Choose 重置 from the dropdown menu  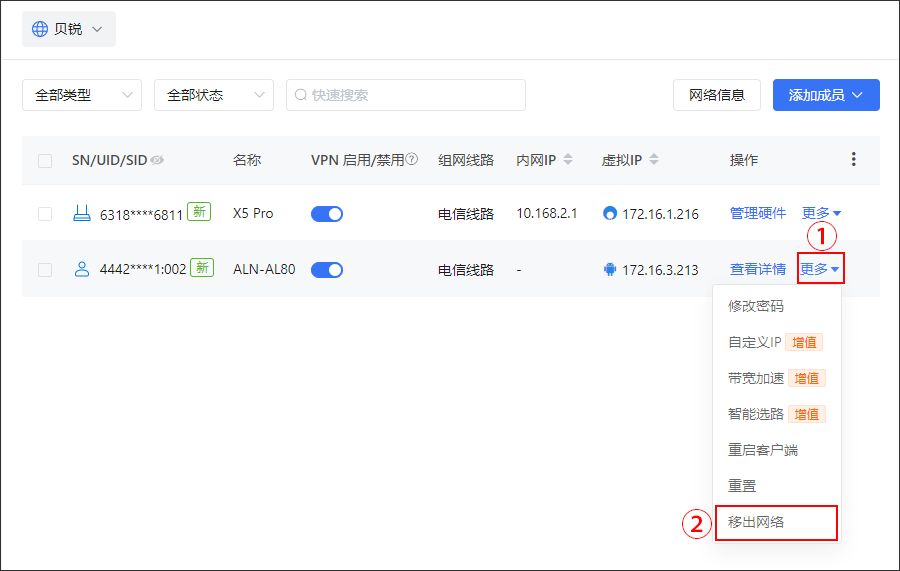tap(777, 486)
